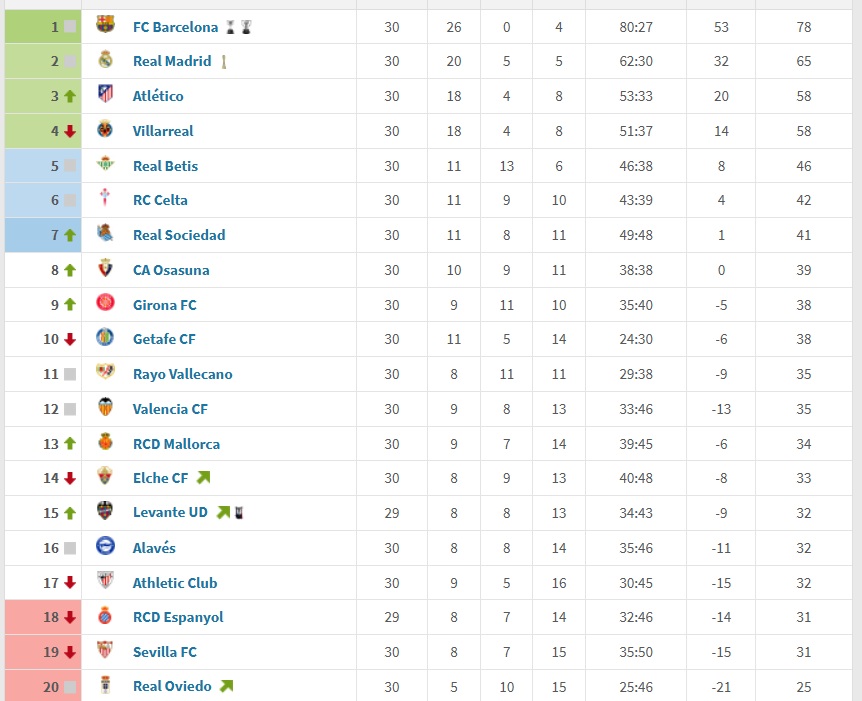Click the Getafe CF crest icon
862x701 pixels.
105,339
